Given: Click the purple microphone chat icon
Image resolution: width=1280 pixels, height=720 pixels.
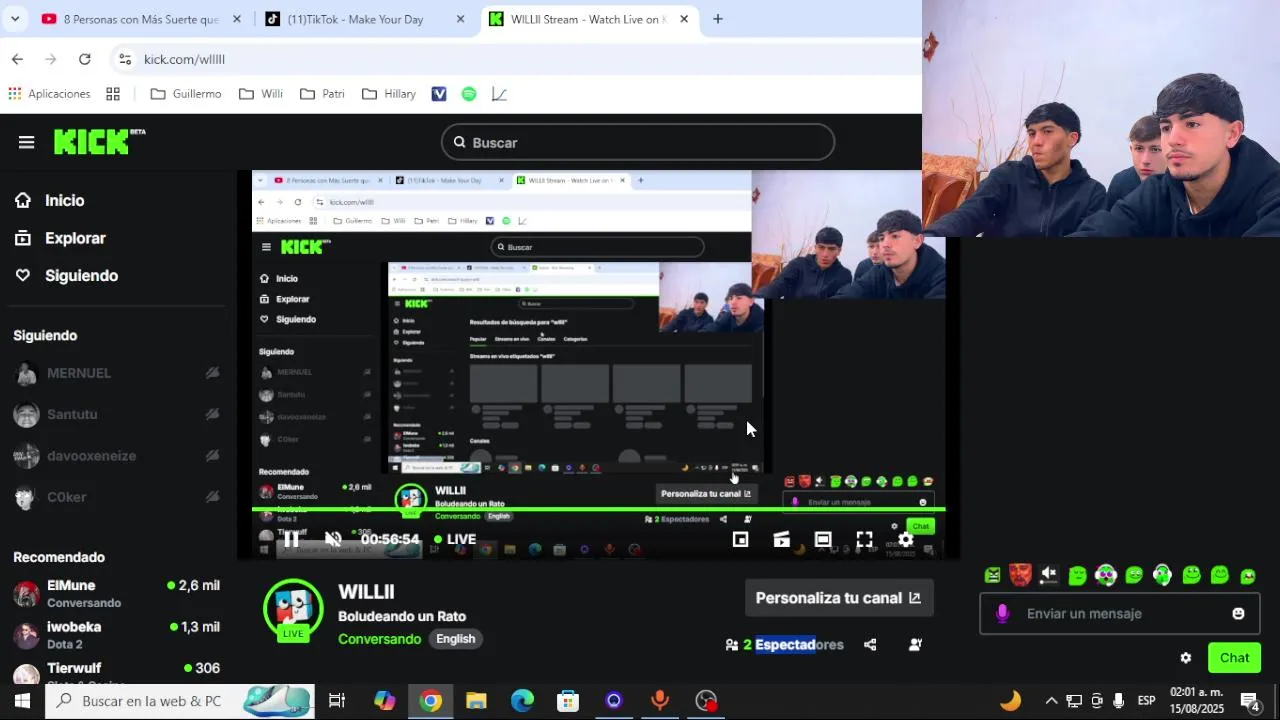Looking at the screenshot, I should [1002, 614].
